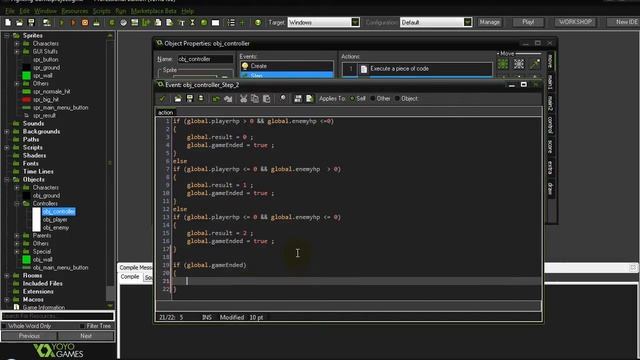Paste into the code using the clipboard icon
The image size is (640, 360).
[x=267, y=98]
